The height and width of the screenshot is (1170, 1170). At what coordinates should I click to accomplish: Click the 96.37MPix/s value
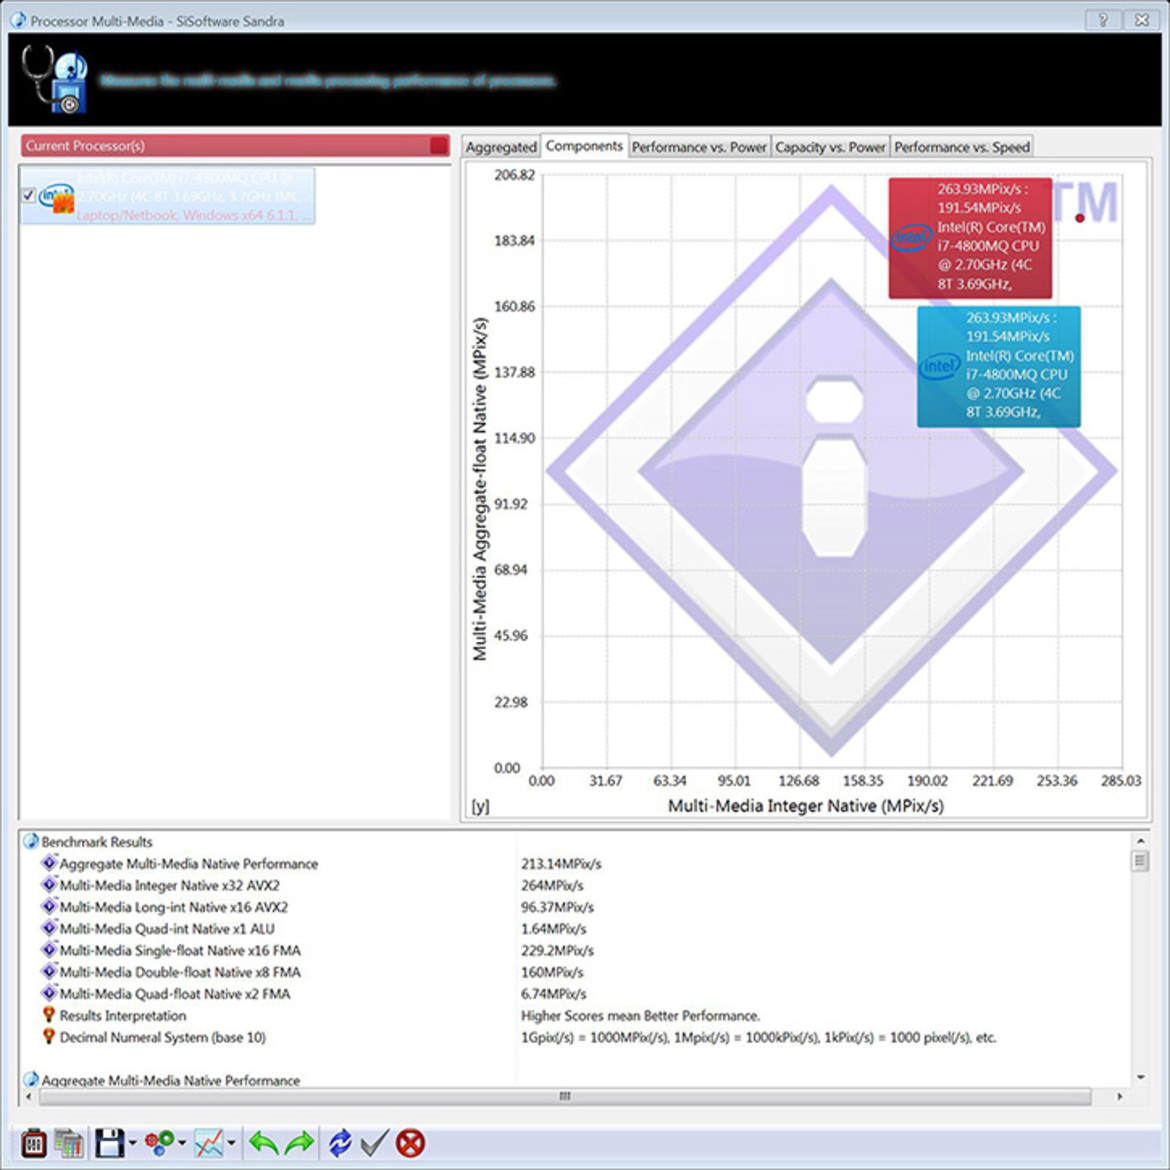[x=557, y=907]
